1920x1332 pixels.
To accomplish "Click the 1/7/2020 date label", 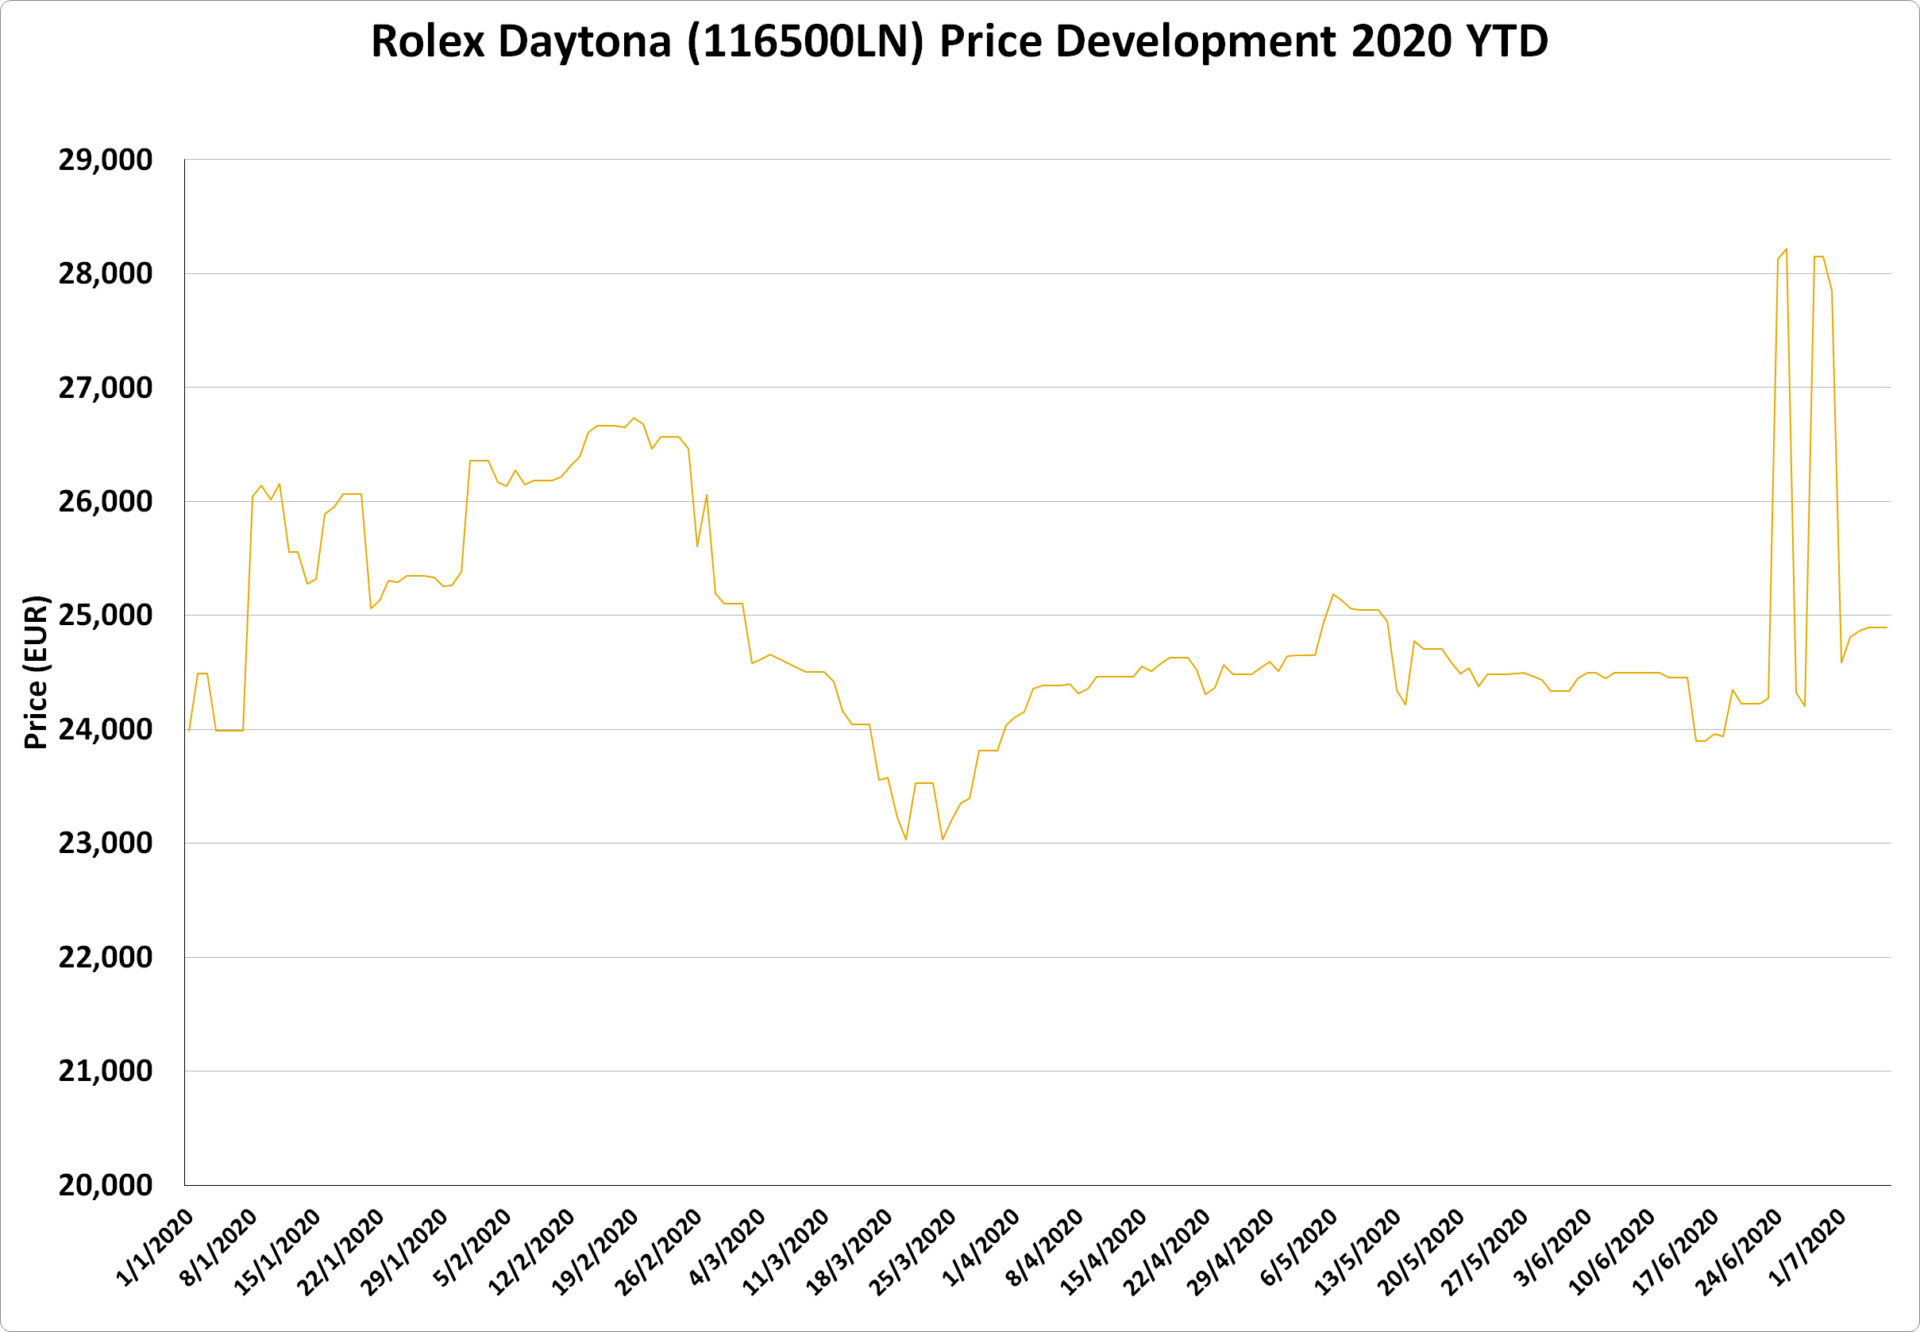I will coord(1807,1247).
